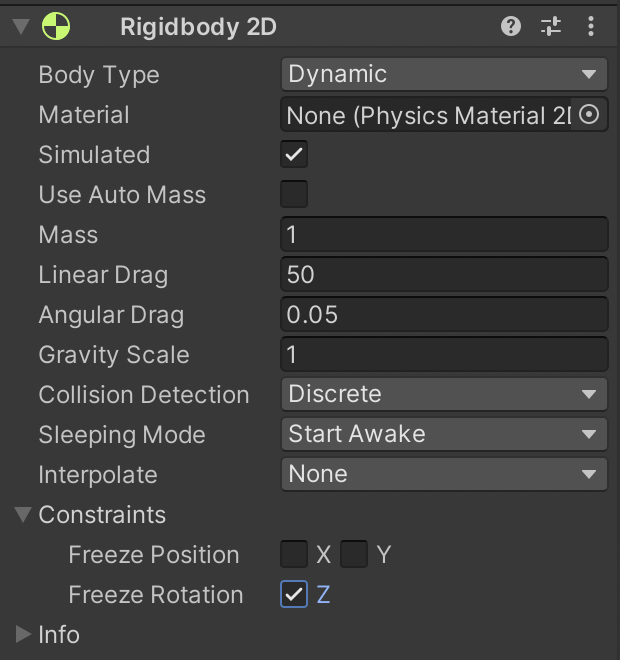Click the Material object picker circle
This screenshot has width=620, height=660.
589,115
